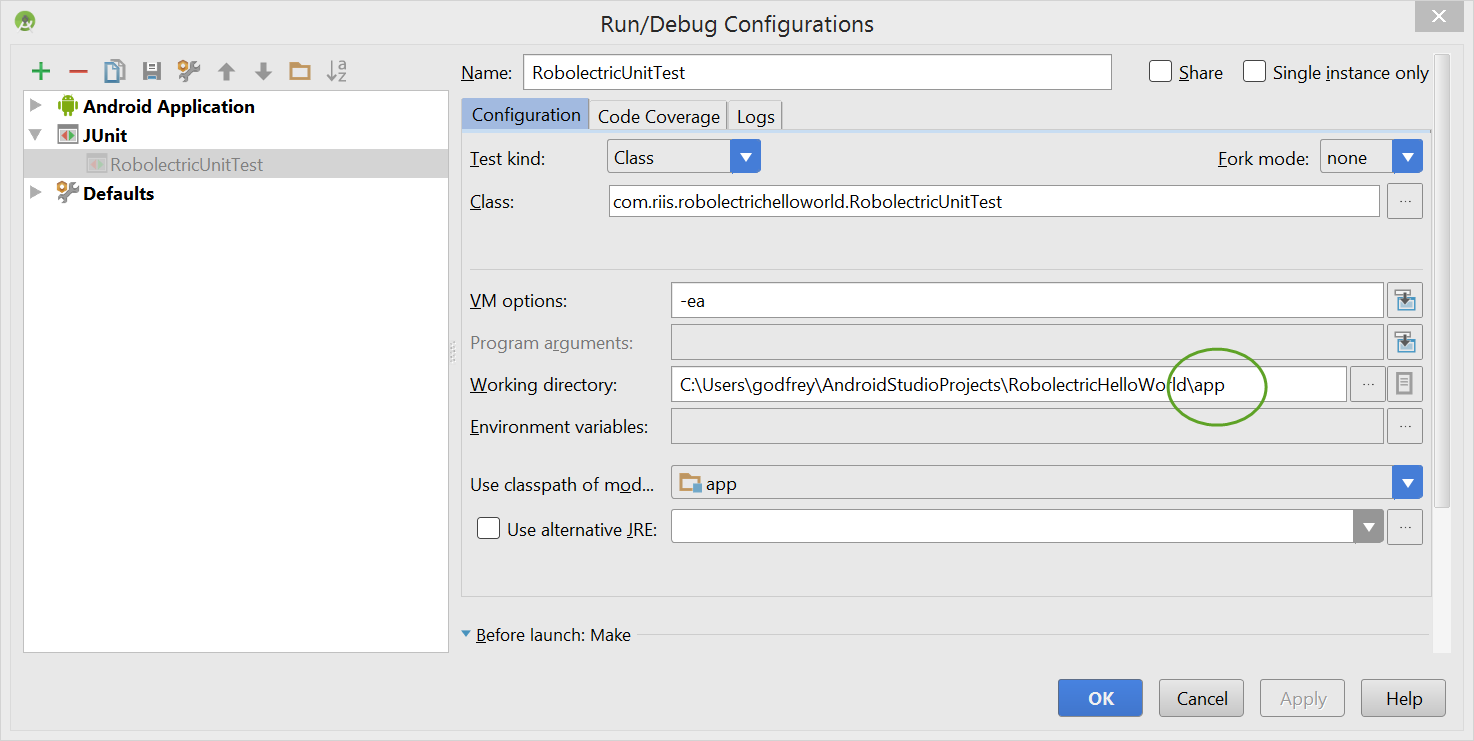This screenshot has height=741, width=1474.
Task: Switch to the Logs tab
Action: (x=755, y=116)
